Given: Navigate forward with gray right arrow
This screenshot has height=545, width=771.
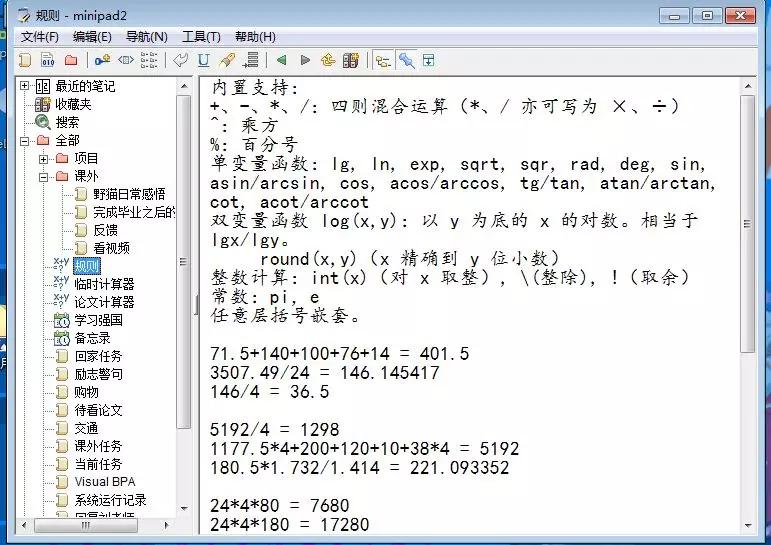Looking at the screenshot, I should point(305,61).
